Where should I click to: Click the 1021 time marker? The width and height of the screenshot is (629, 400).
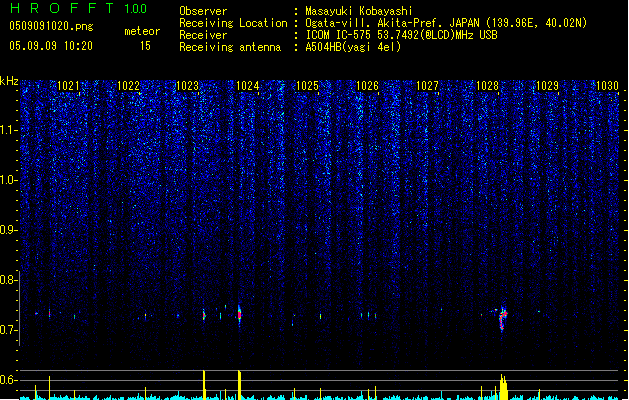(68, 86)
